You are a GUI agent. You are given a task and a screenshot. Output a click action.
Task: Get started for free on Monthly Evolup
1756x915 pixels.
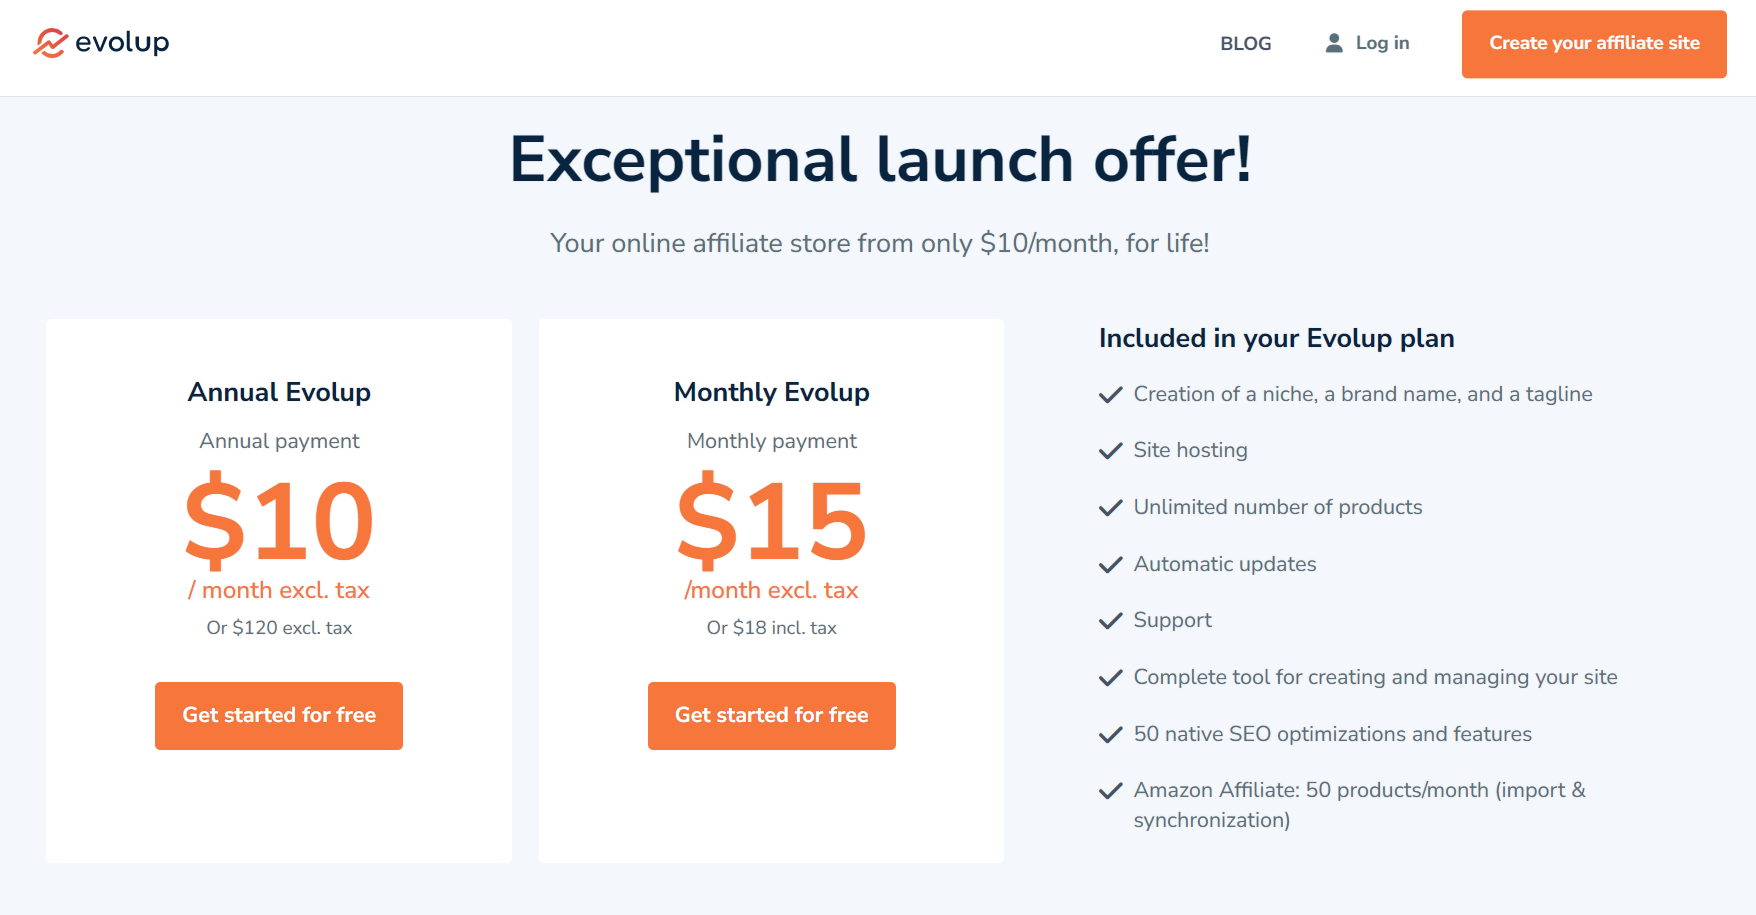[772, 716]
